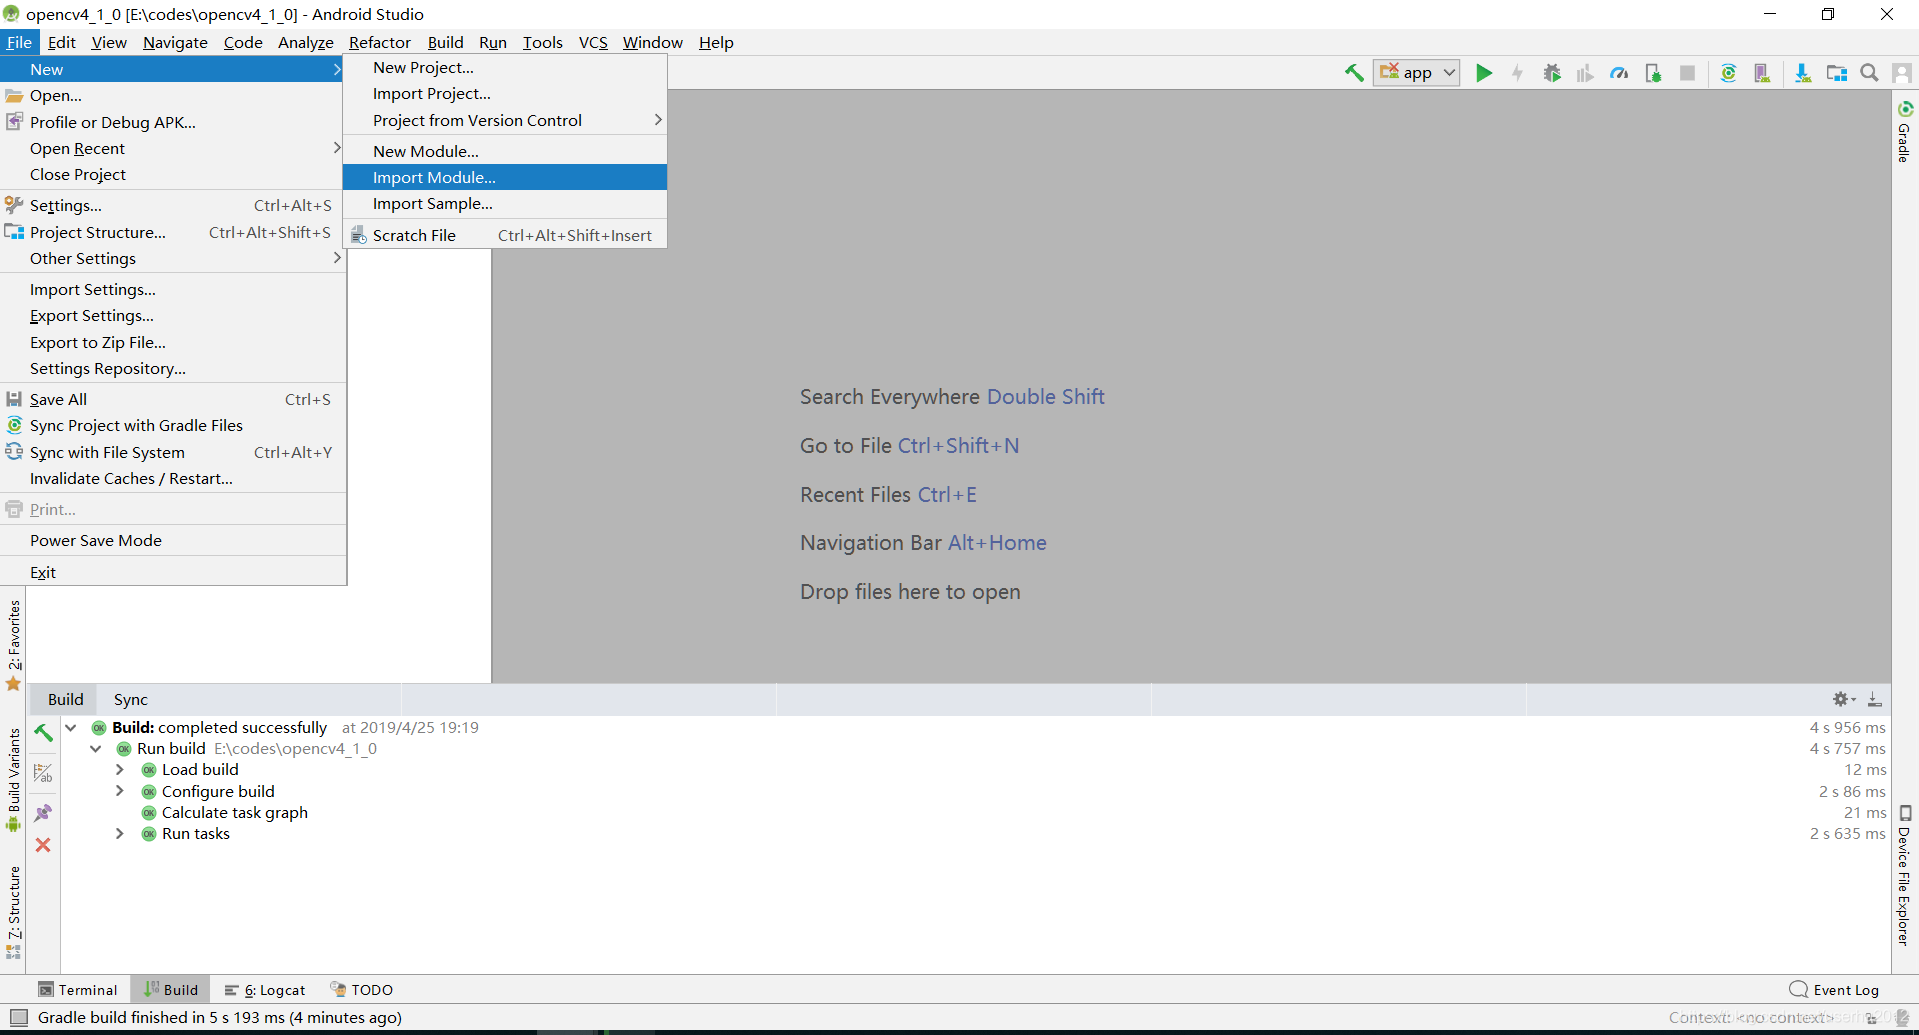The height and width of the screenshot is (1035, 1919).
Task: Choose Import Module from the menu
Action: (434, 177)
